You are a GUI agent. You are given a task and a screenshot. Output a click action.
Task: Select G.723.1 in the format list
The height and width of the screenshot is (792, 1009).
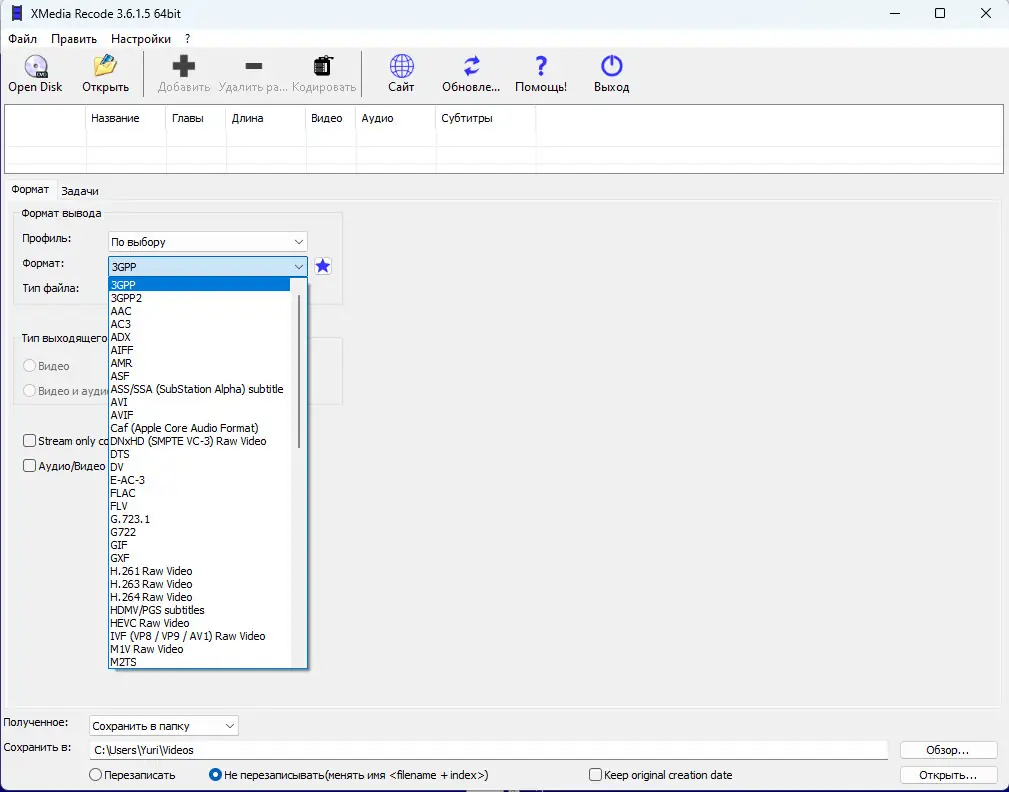199,519
